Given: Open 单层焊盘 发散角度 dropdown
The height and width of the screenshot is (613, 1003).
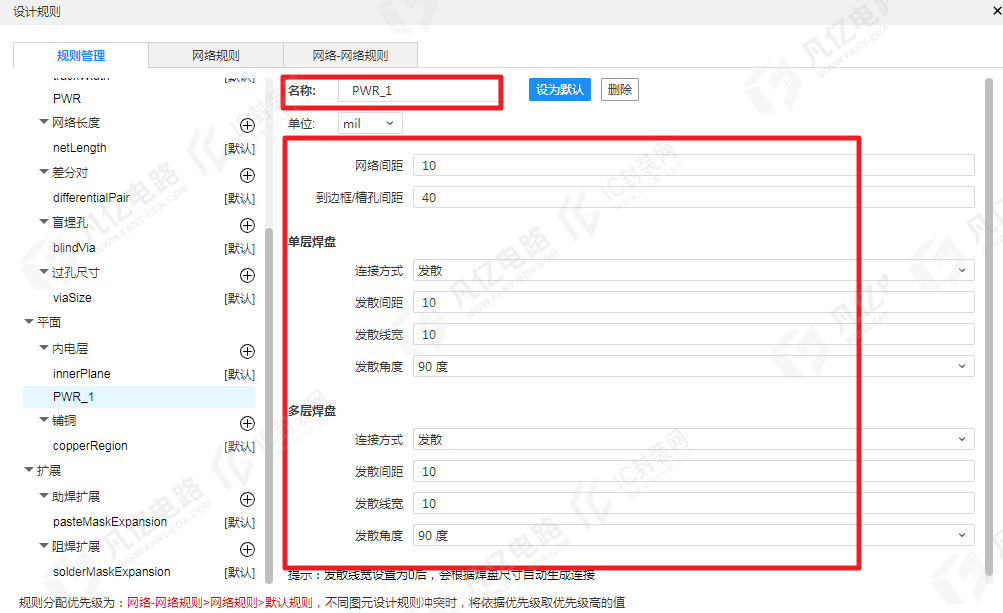Looking at the screenshot, I should [x=693, y=366].
